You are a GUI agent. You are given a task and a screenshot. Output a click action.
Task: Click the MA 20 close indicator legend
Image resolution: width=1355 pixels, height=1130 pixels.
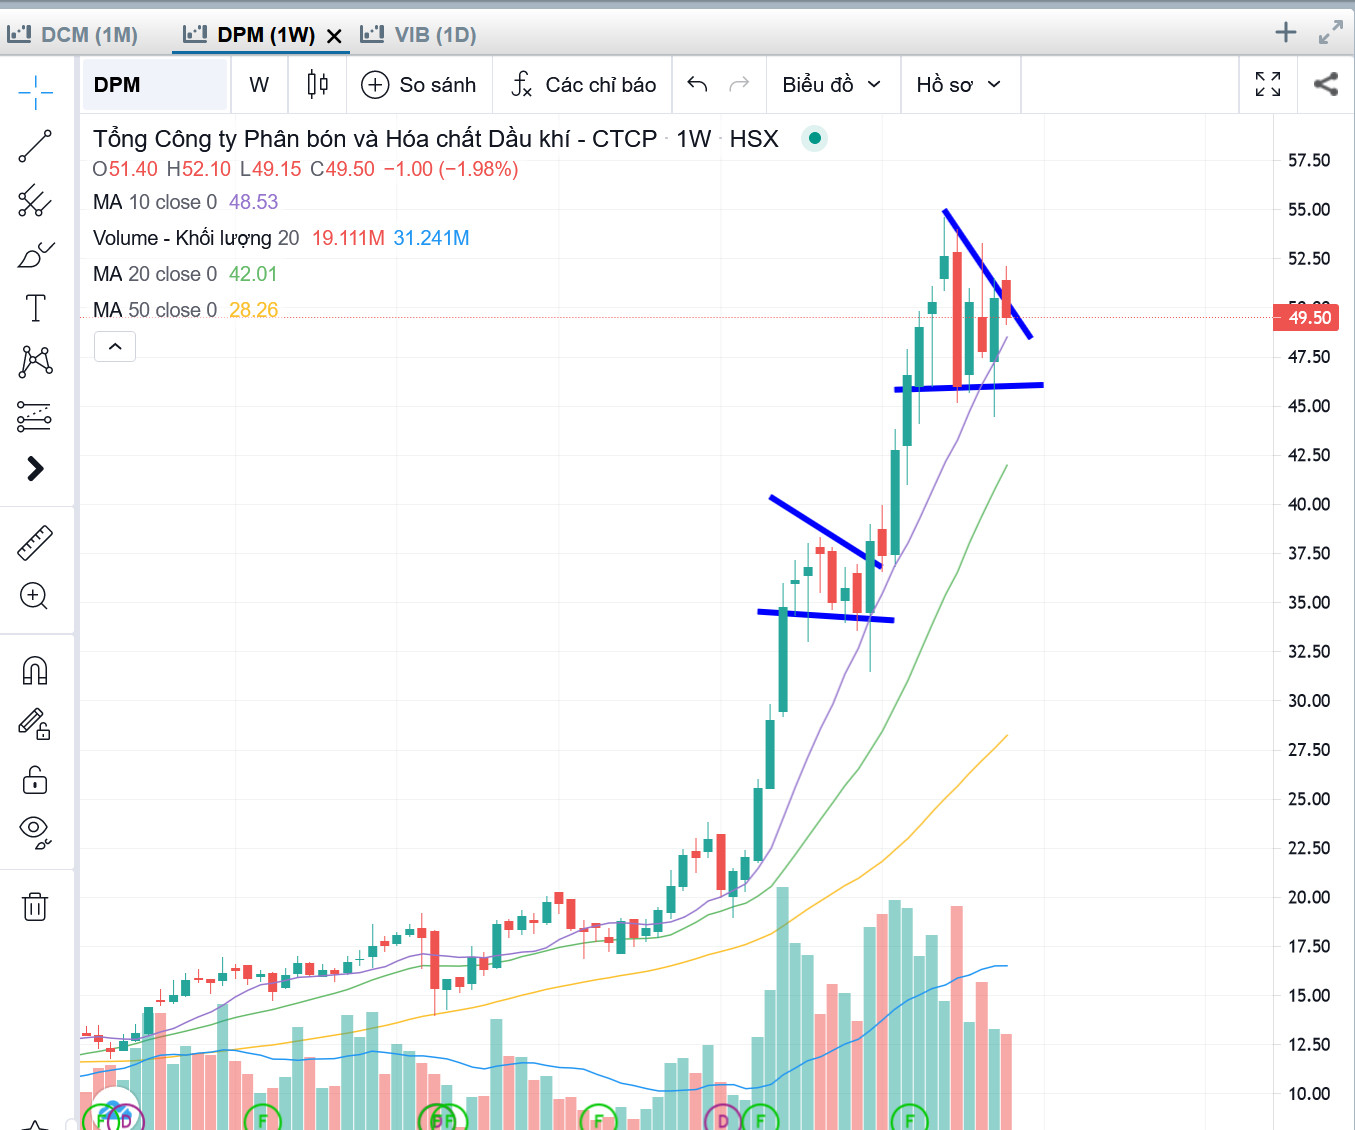185,274
